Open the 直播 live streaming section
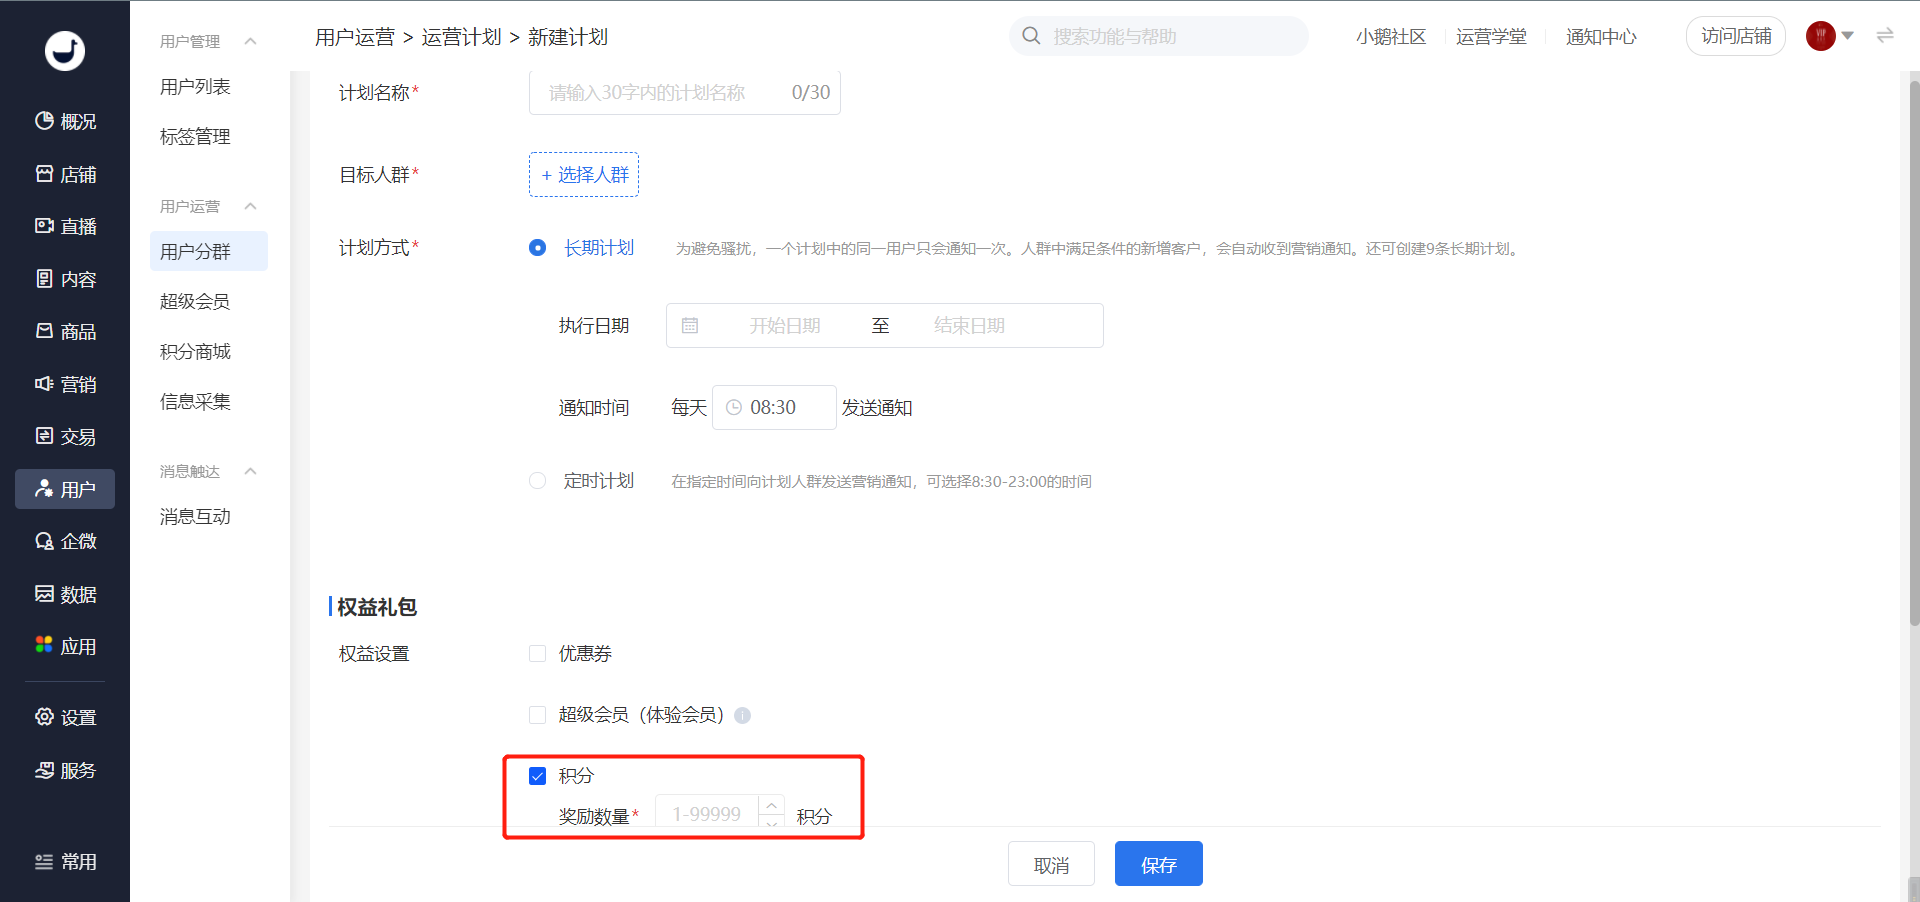This screenshot has width=1920, height=902. tap(65, 227)
